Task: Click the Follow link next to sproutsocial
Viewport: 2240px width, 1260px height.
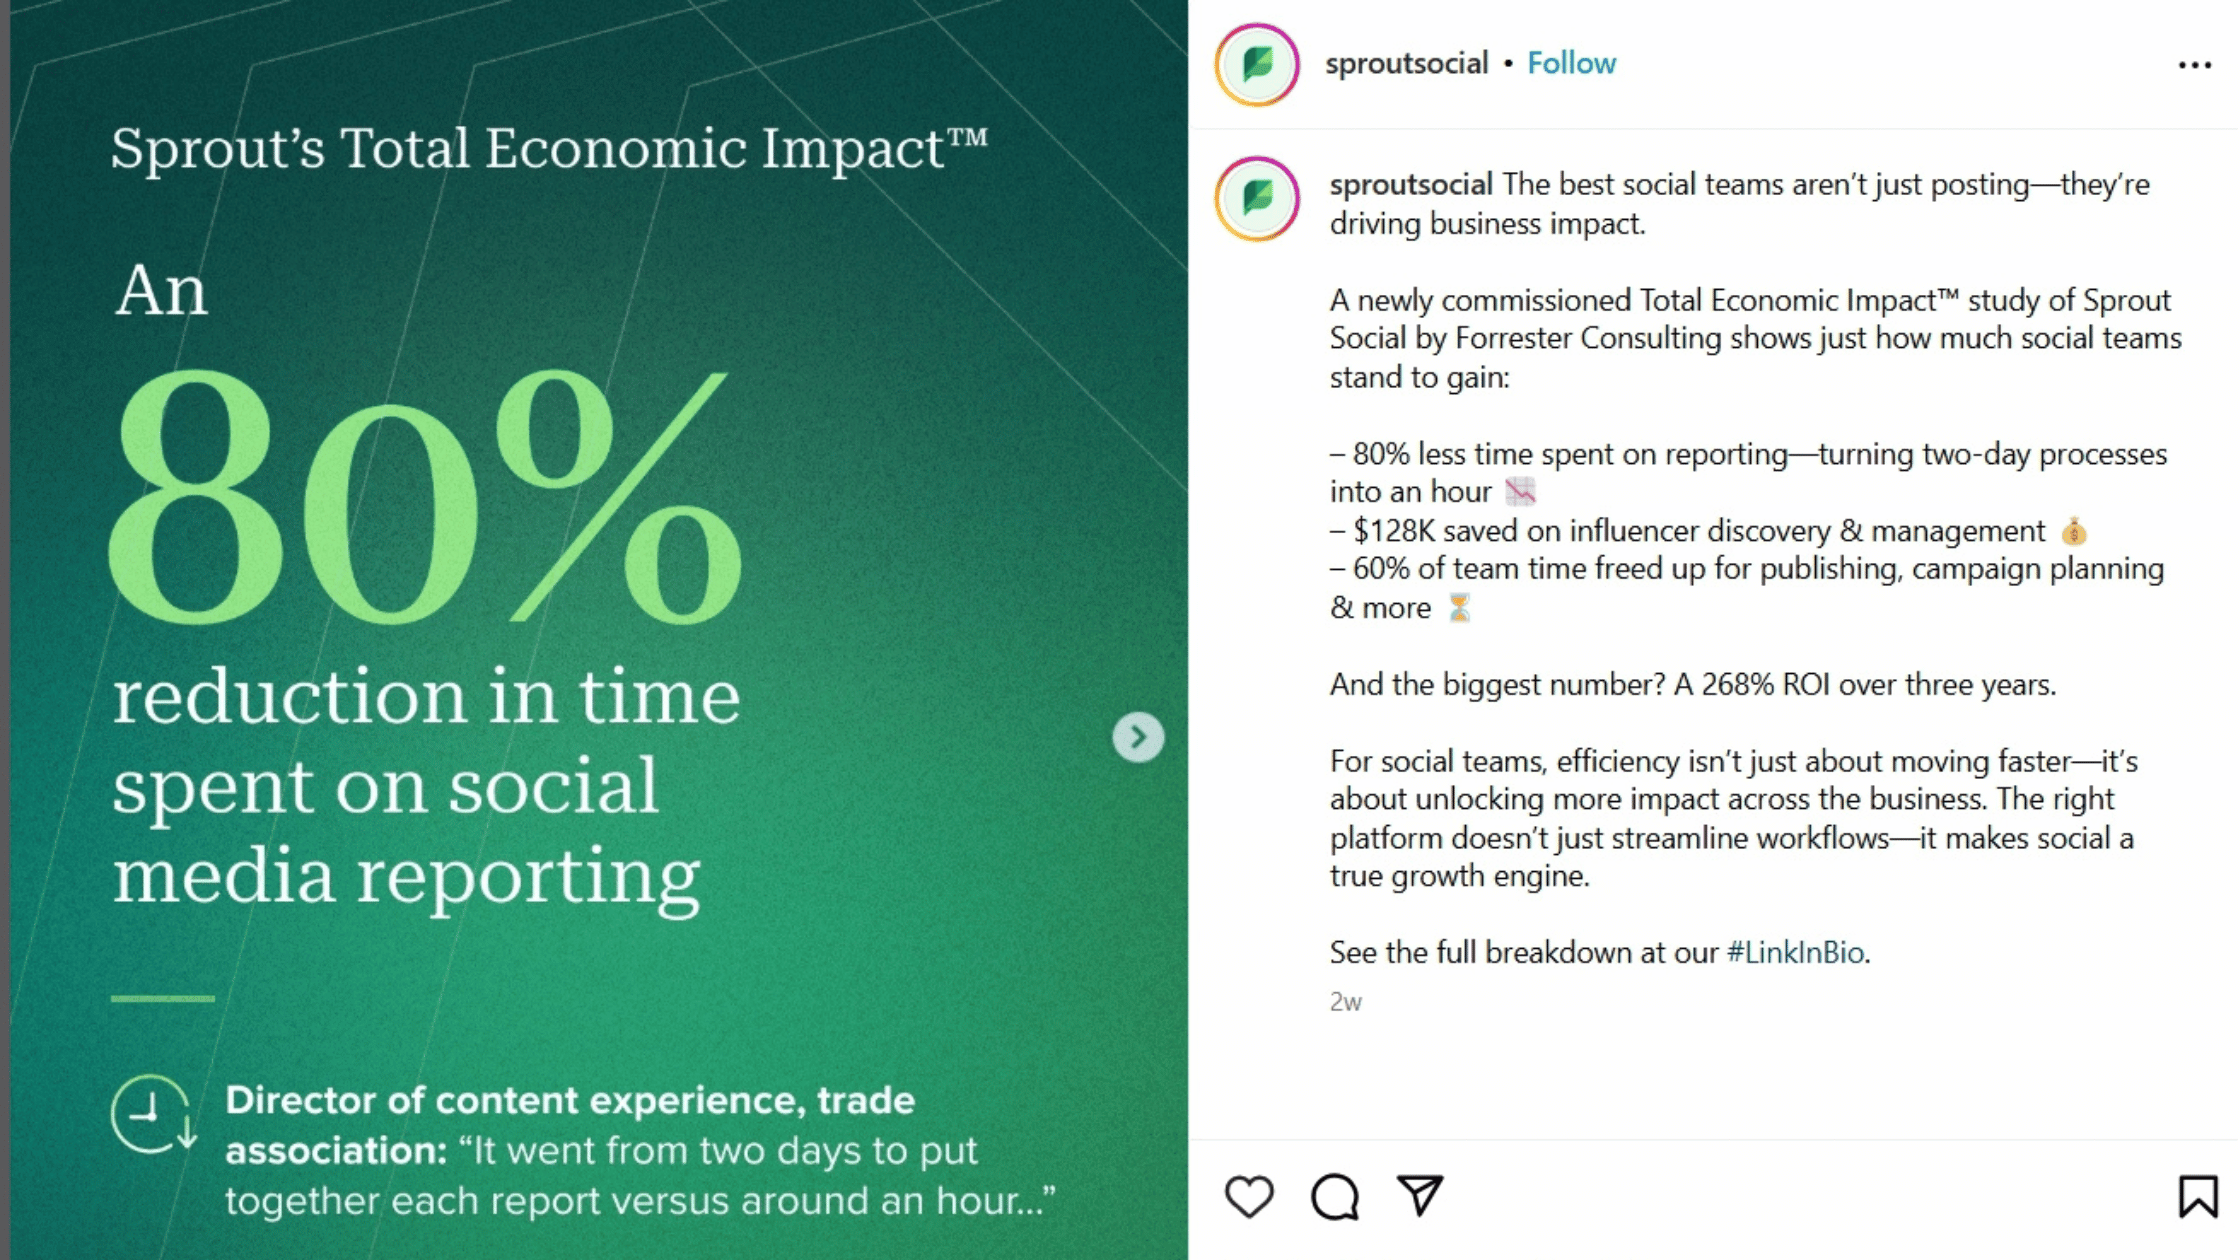Action: point(1572,62)
